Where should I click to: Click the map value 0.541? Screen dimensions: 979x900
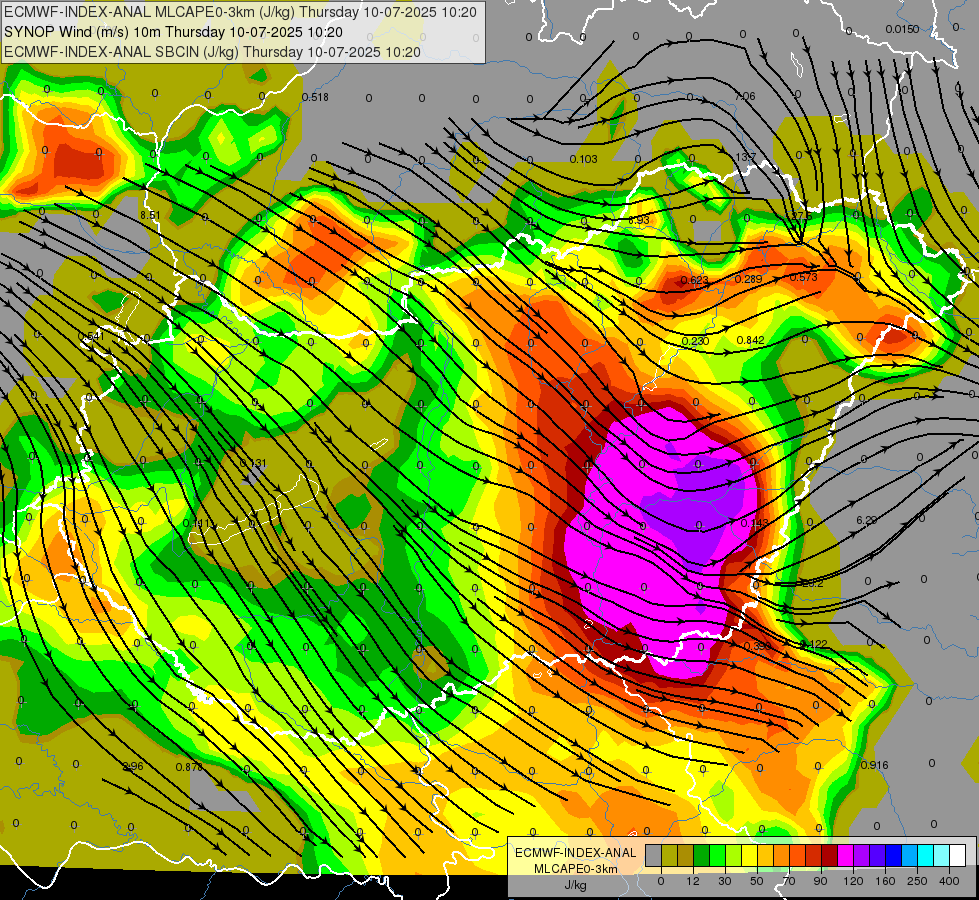pos(91,336)
